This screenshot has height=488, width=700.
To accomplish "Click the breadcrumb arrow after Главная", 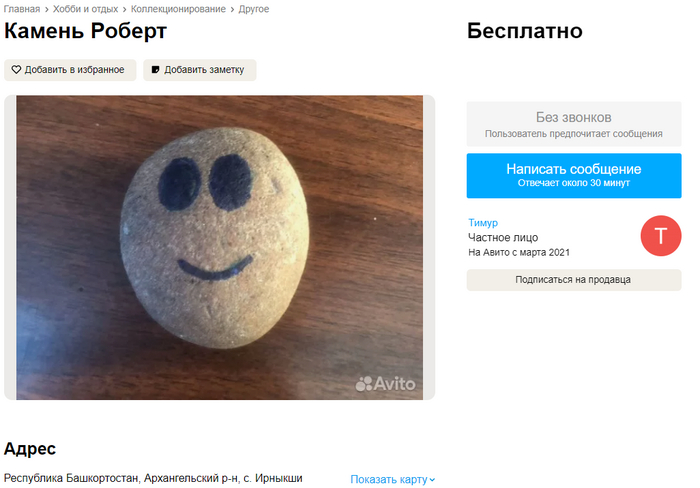I will coord(46,9).
